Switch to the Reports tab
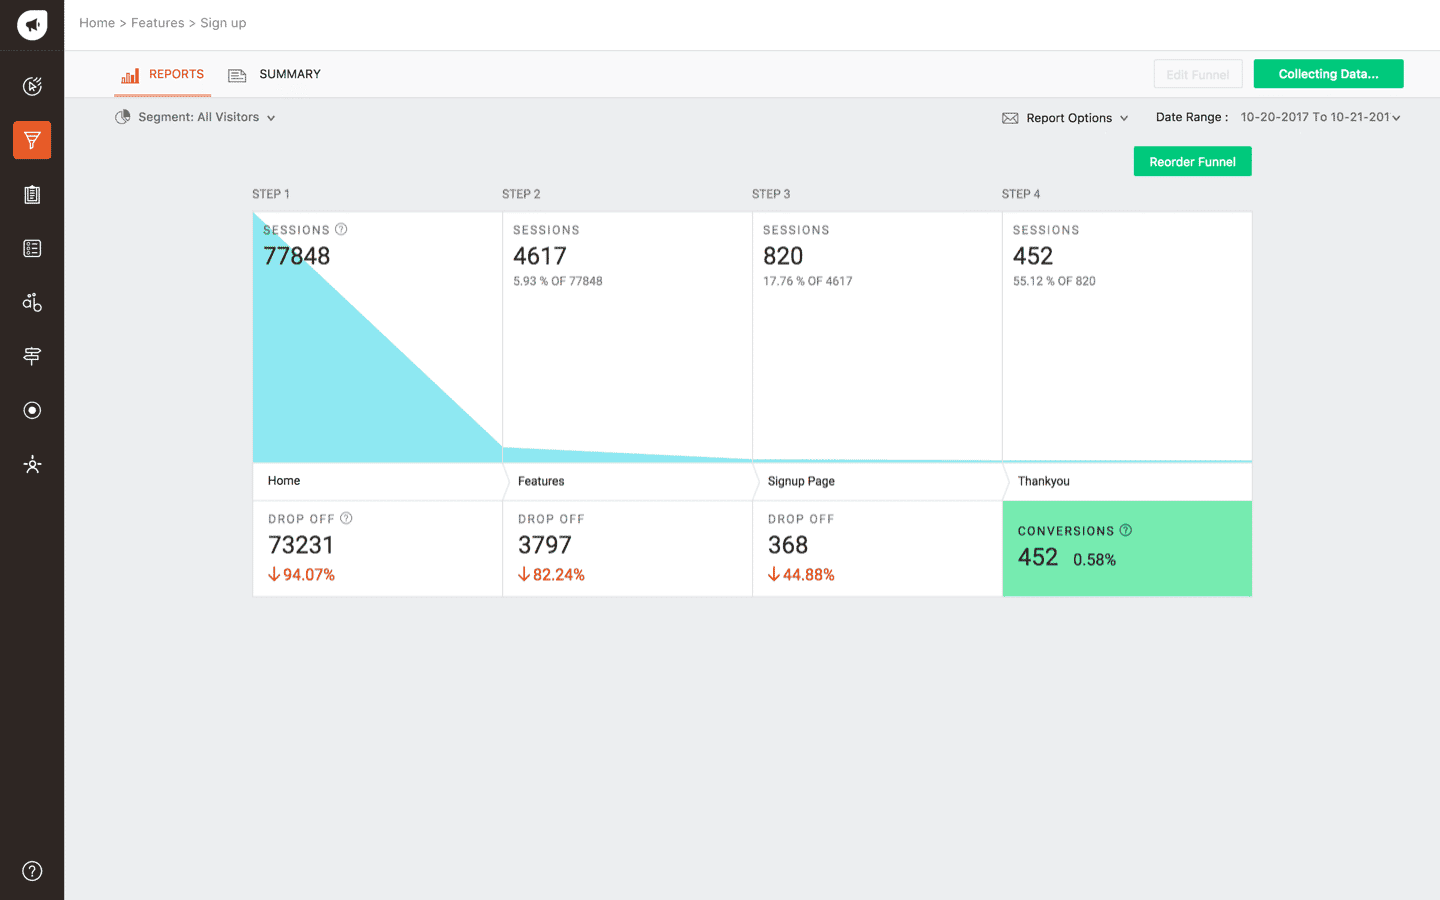Image resolution: width=1440 pixels, height=900 pixels. pos(163,74)
